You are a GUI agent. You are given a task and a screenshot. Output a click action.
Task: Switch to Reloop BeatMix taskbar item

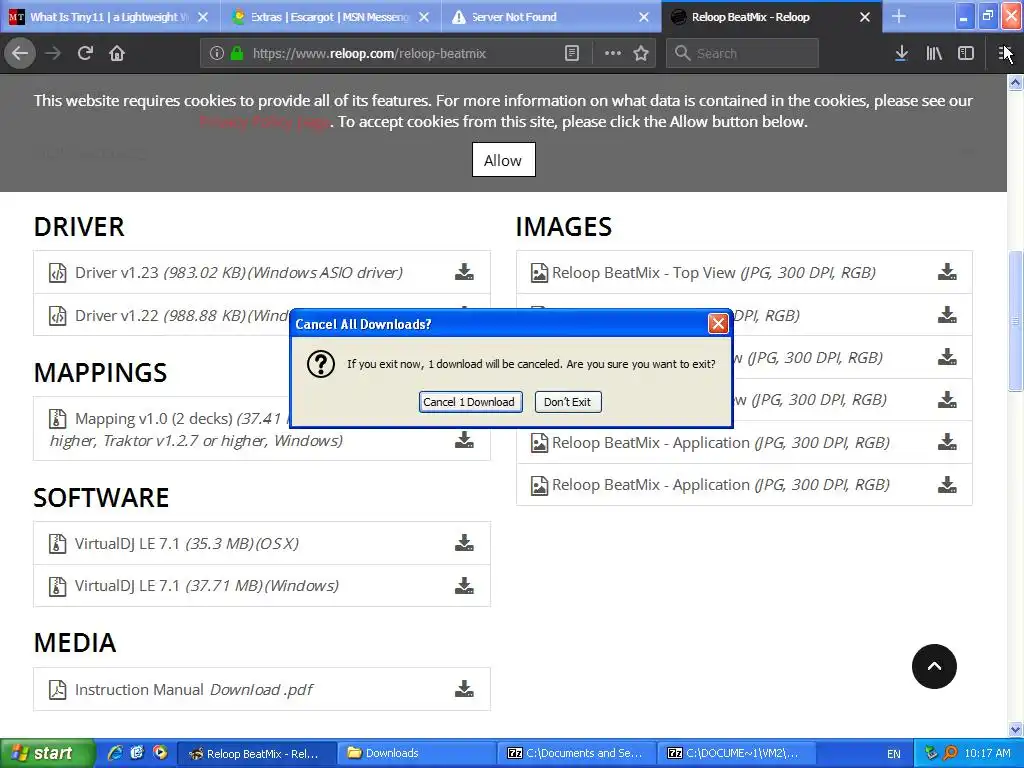coord(257,753)
